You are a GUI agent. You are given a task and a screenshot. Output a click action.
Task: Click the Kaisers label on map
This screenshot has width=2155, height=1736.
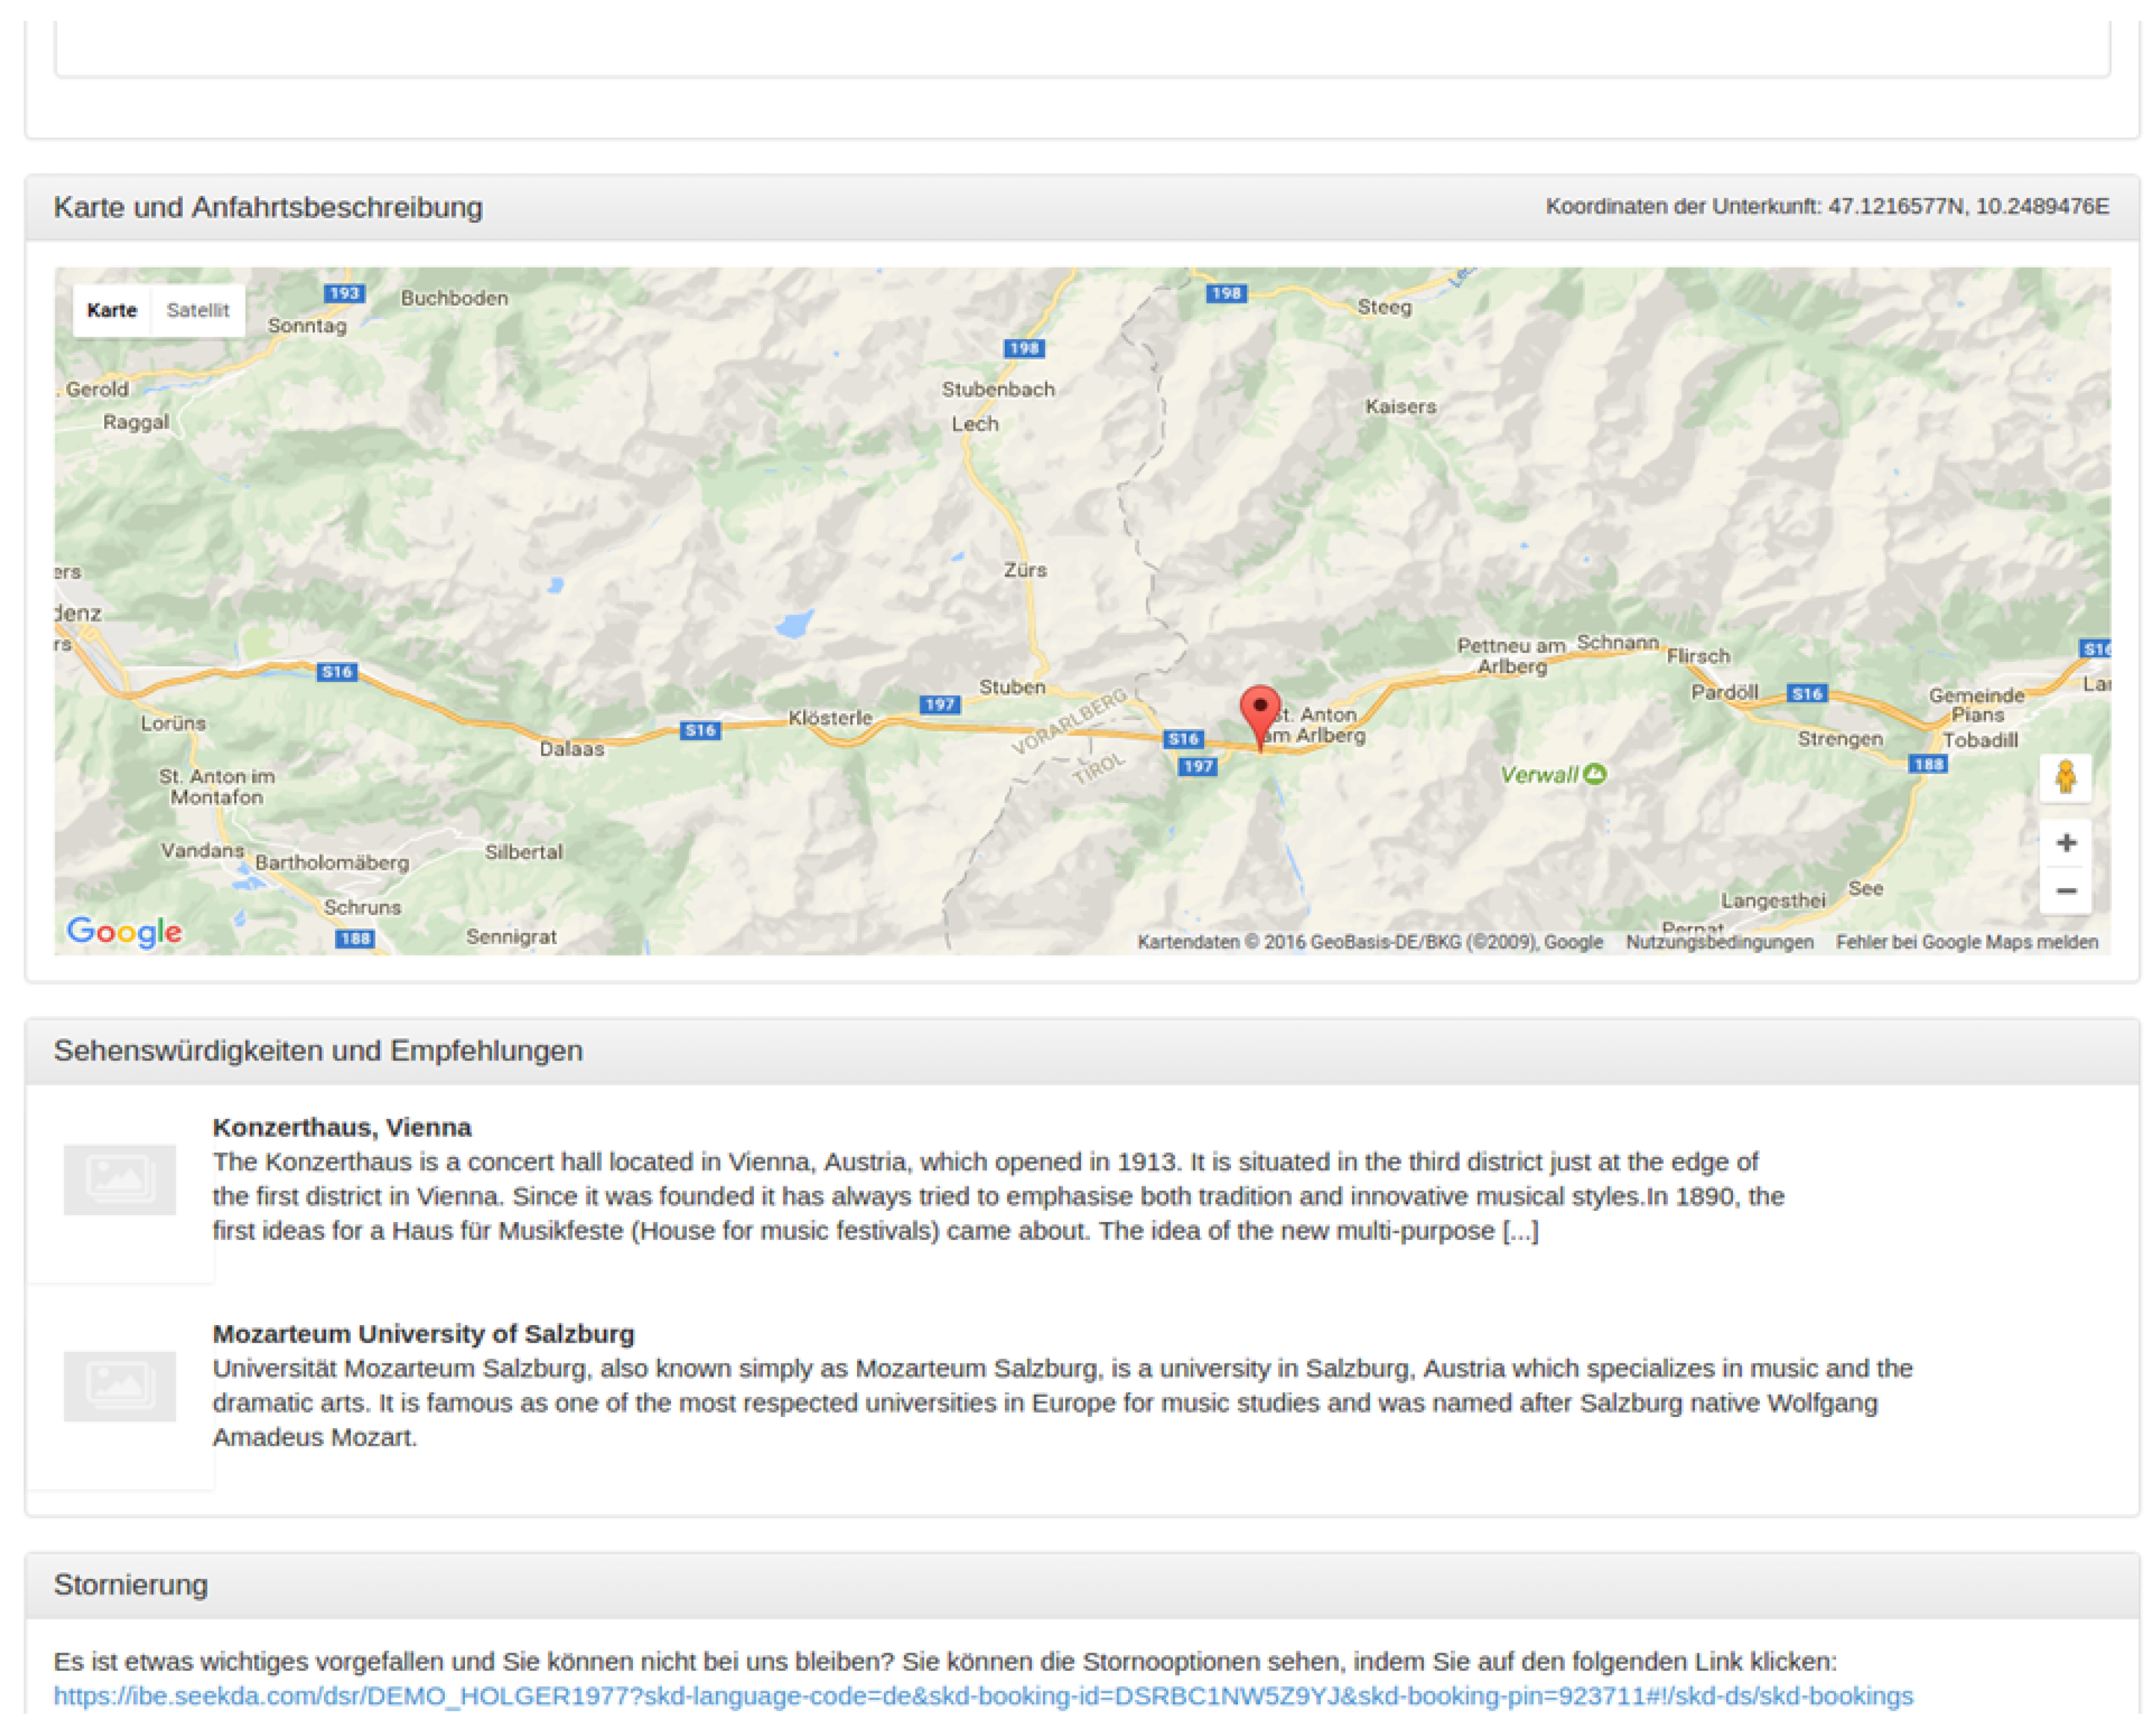(x=1400, y=407)
